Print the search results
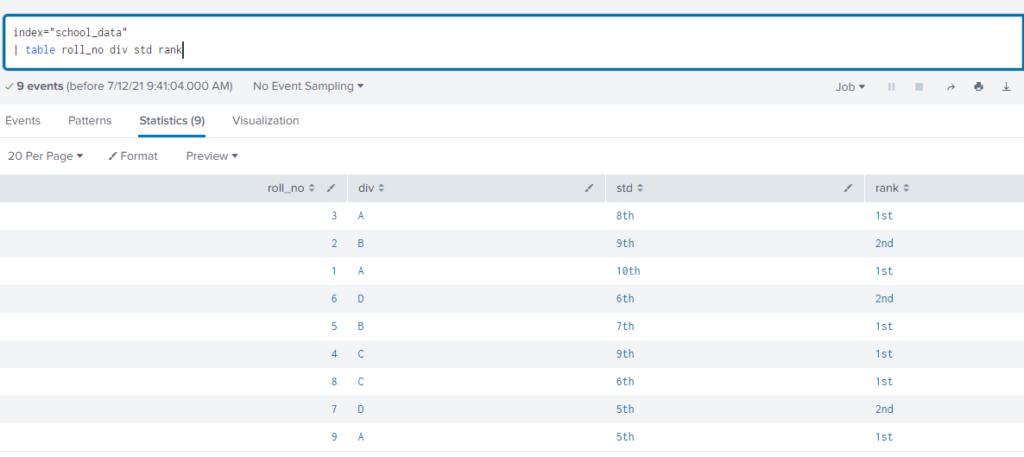Screen dimensions: 1024x457 pyautogui.click(x=978, y=87)
